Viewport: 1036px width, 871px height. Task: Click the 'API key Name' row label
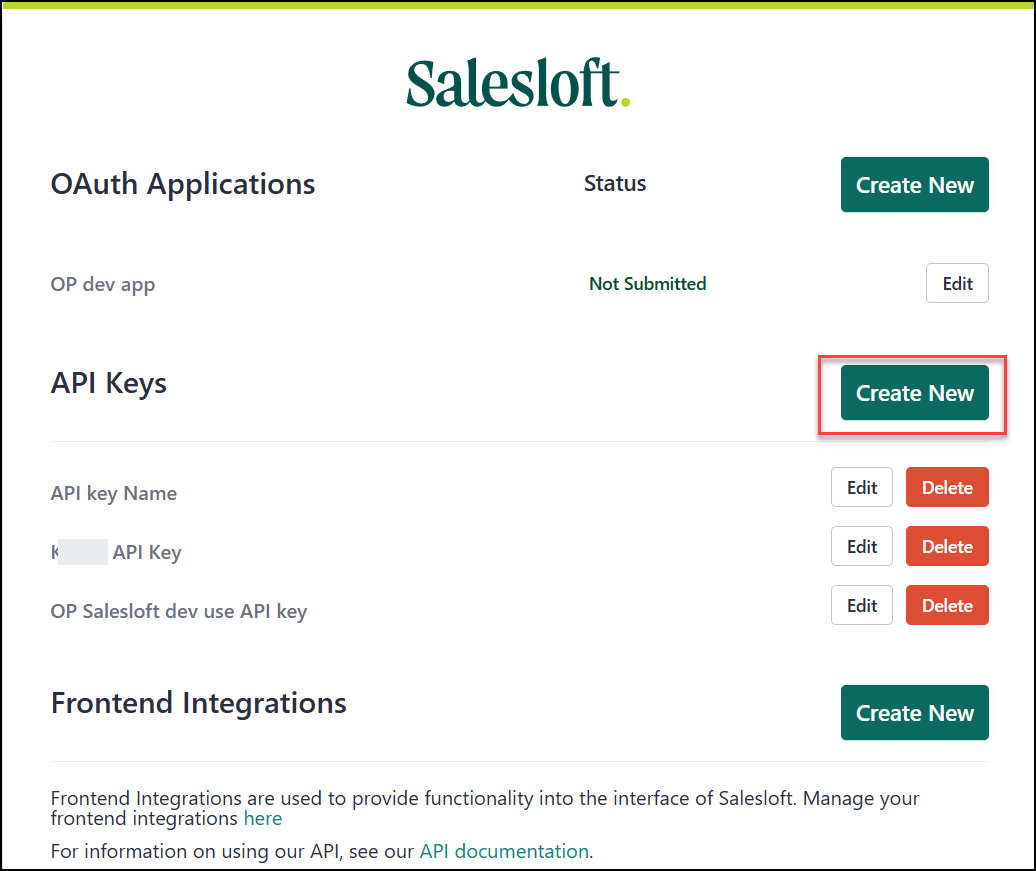click(x=114, y=493)
